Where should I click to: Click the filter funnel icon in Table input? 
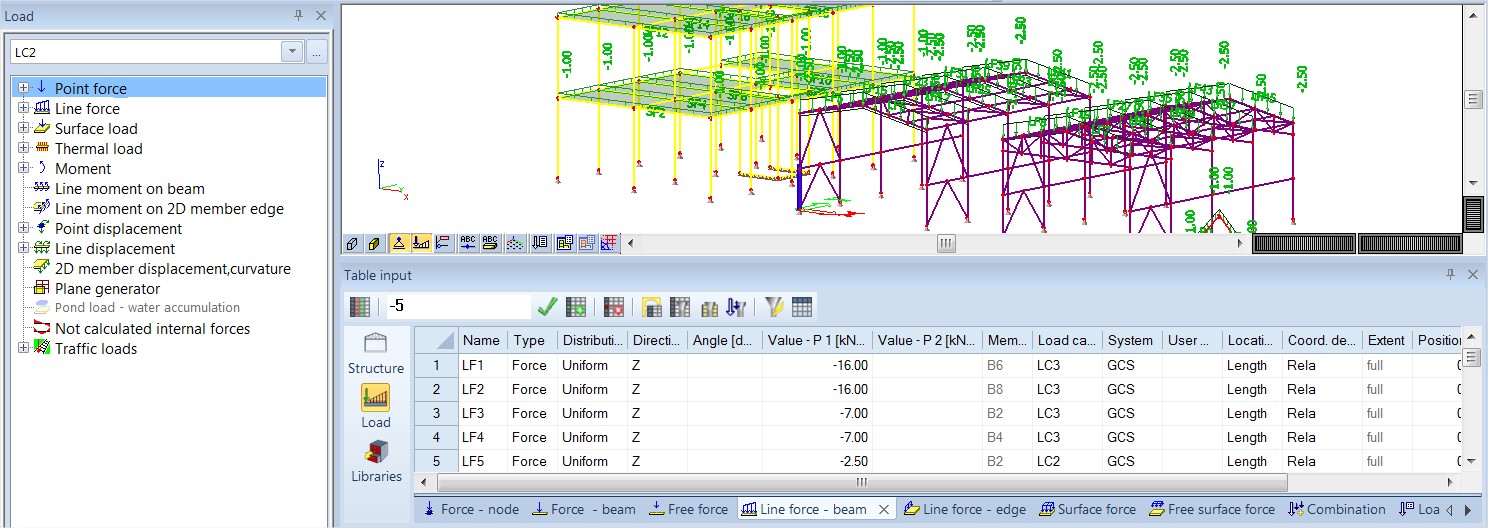[775, 307]
